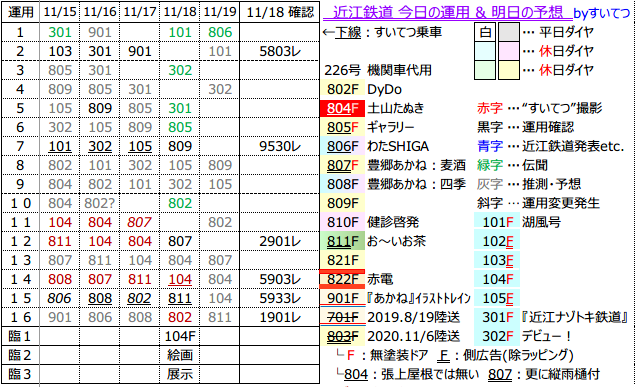Click the 807F legend cell
The image size is (635, 387).
tap(343, 165)
